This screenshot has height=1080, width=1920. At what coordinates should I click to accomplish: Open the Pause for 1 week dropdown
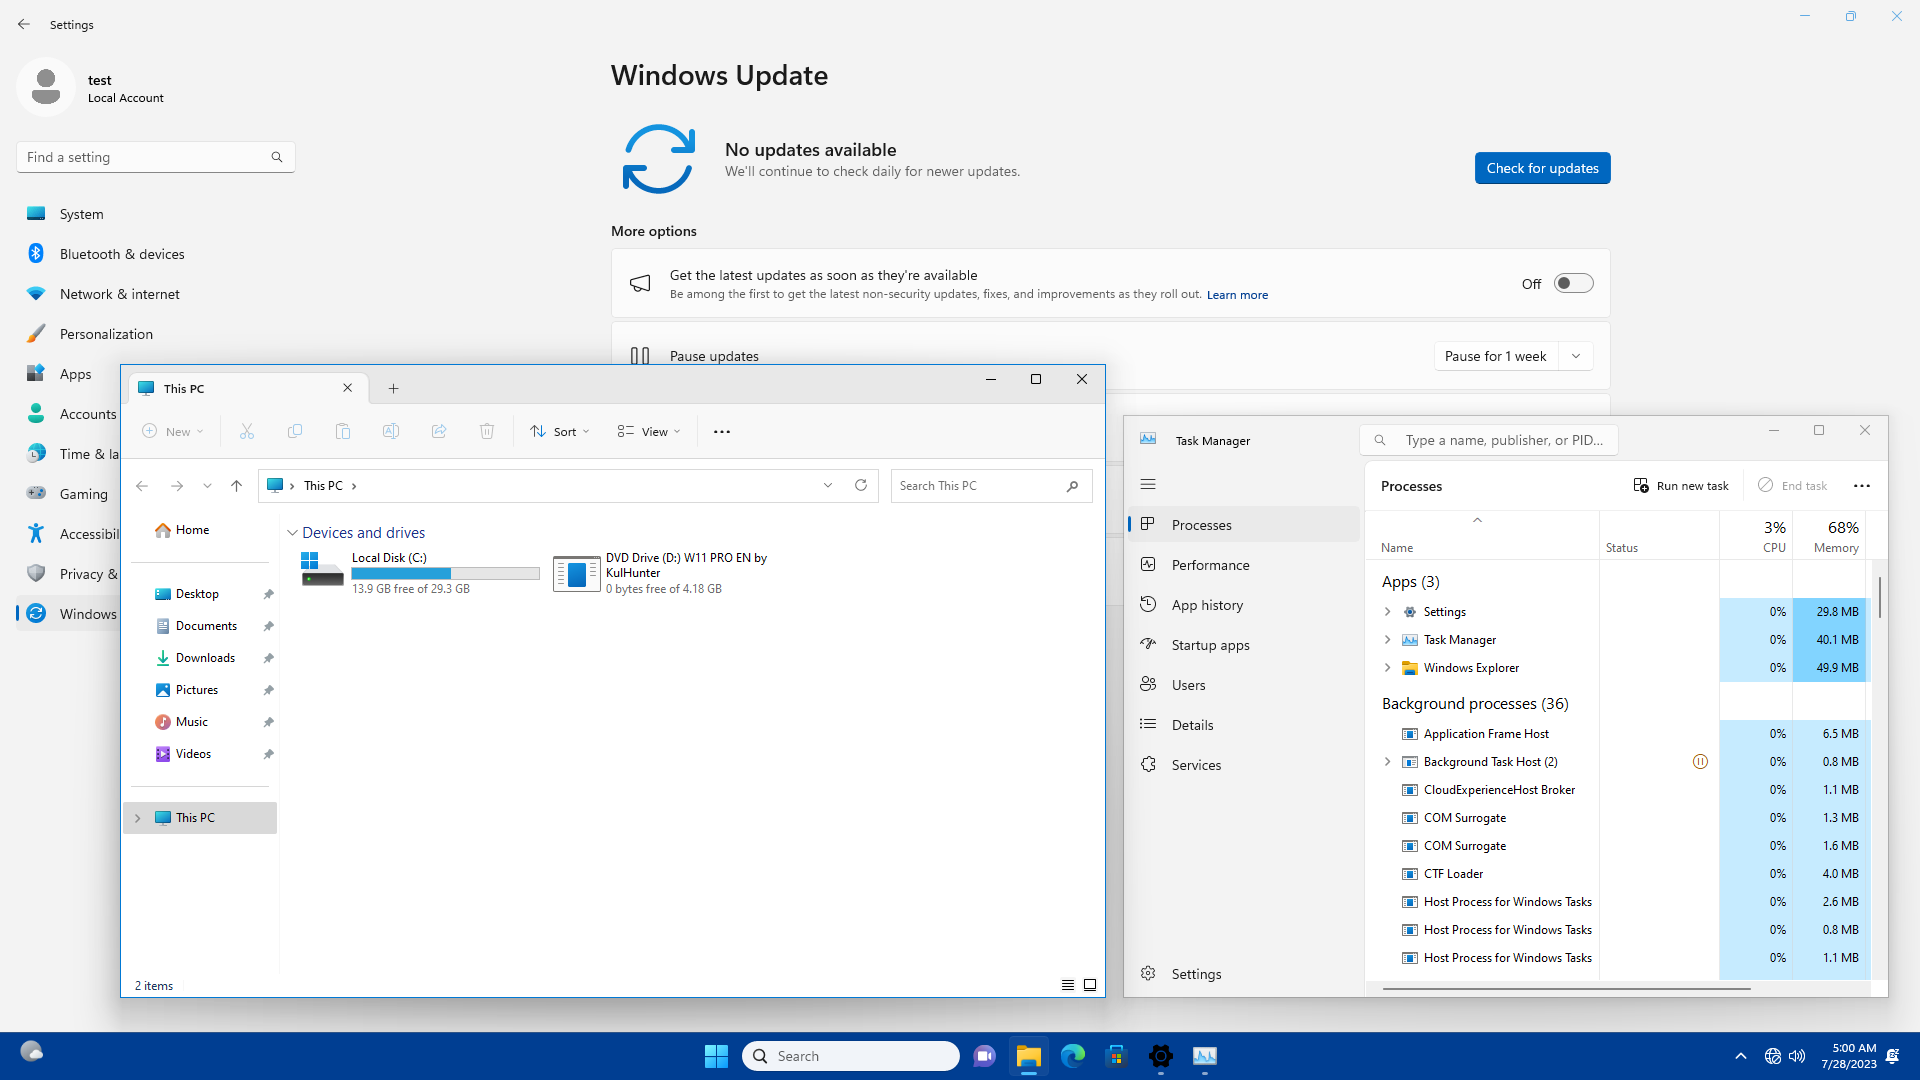1576,356
